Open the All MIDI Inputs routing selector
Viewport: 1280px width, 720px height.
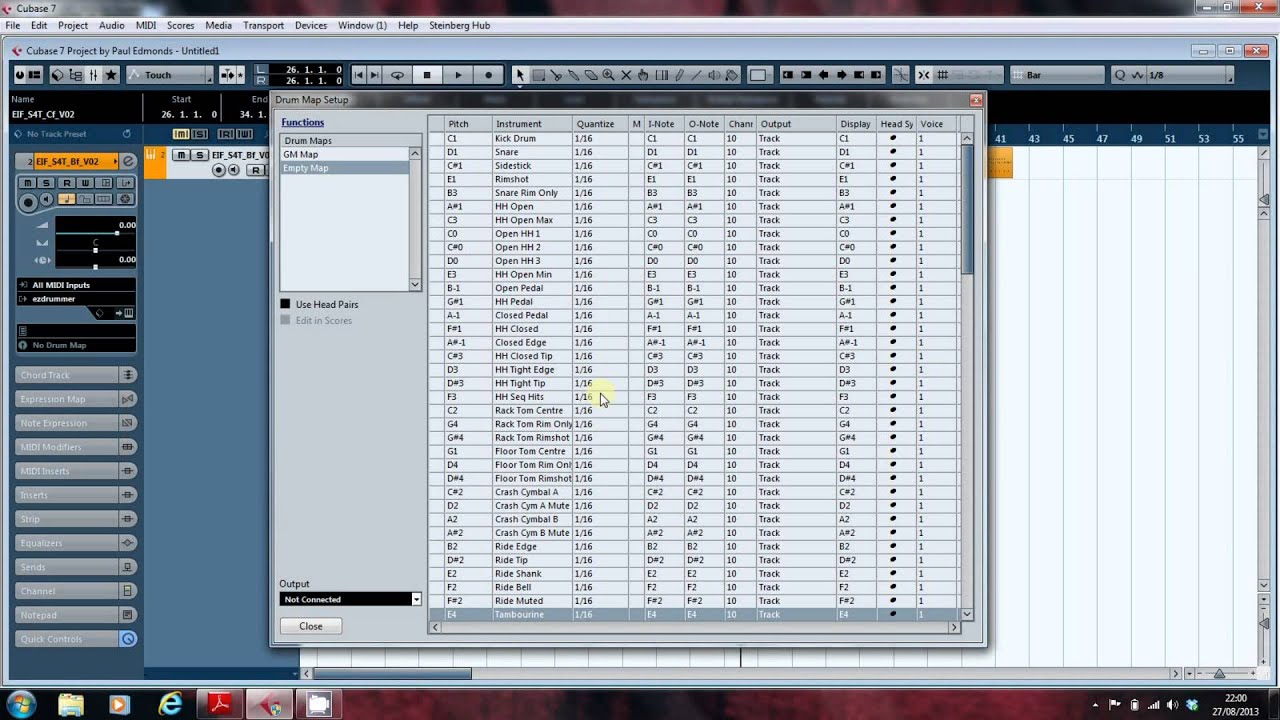point(76,285)
